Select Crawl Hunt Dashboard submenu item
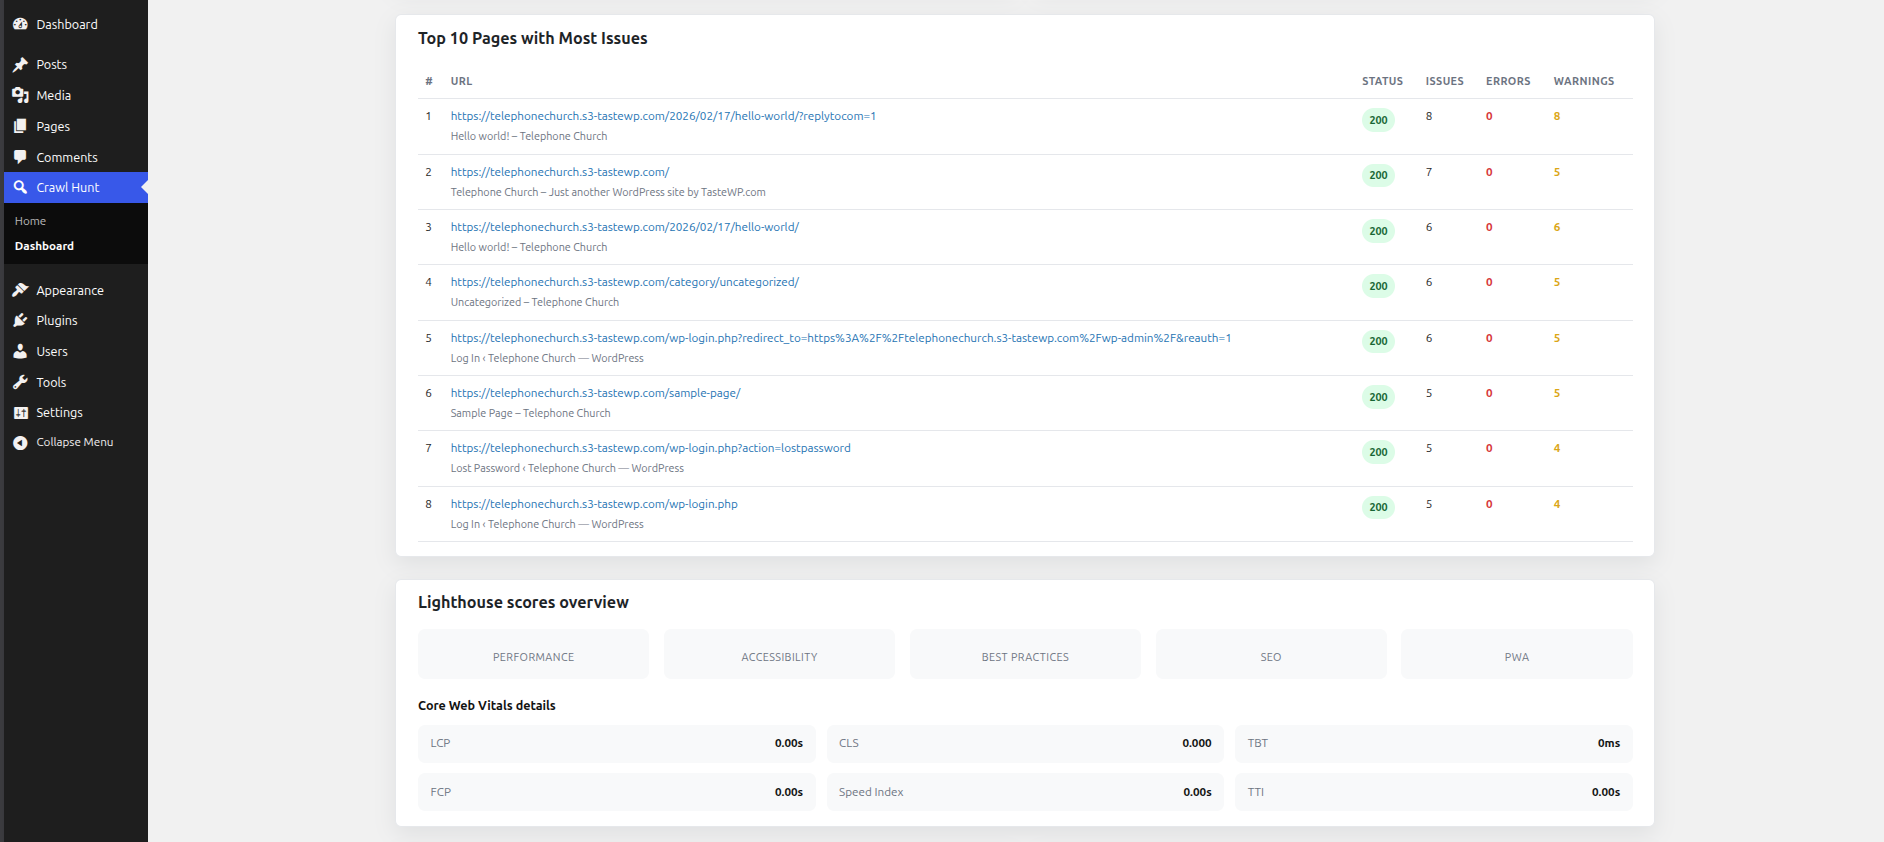 (x=44, y=246)
